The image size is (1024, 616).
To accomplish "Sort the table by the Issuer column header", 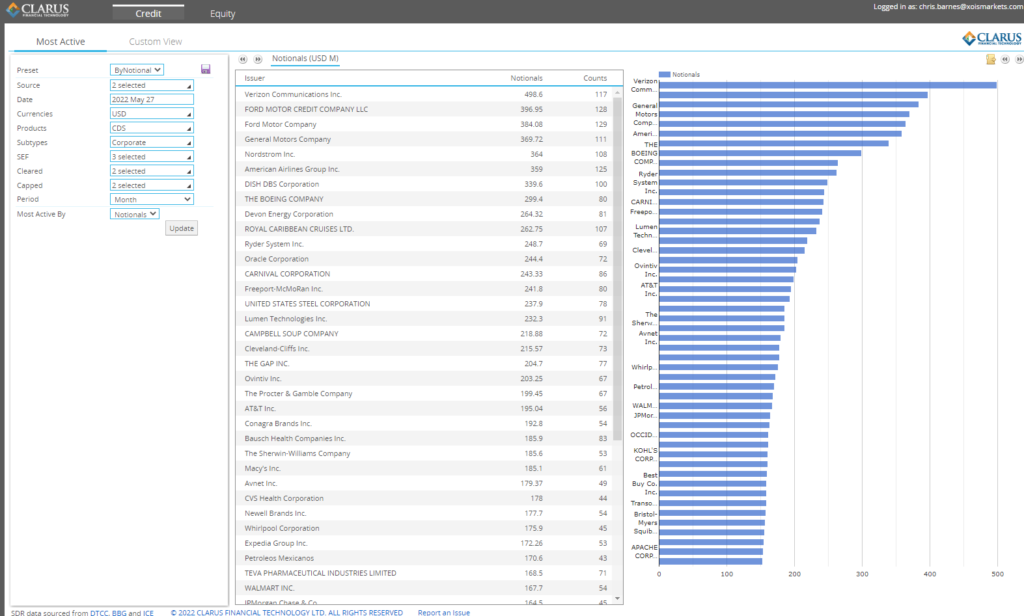I will pyautogui.click(x=255, y=78).
